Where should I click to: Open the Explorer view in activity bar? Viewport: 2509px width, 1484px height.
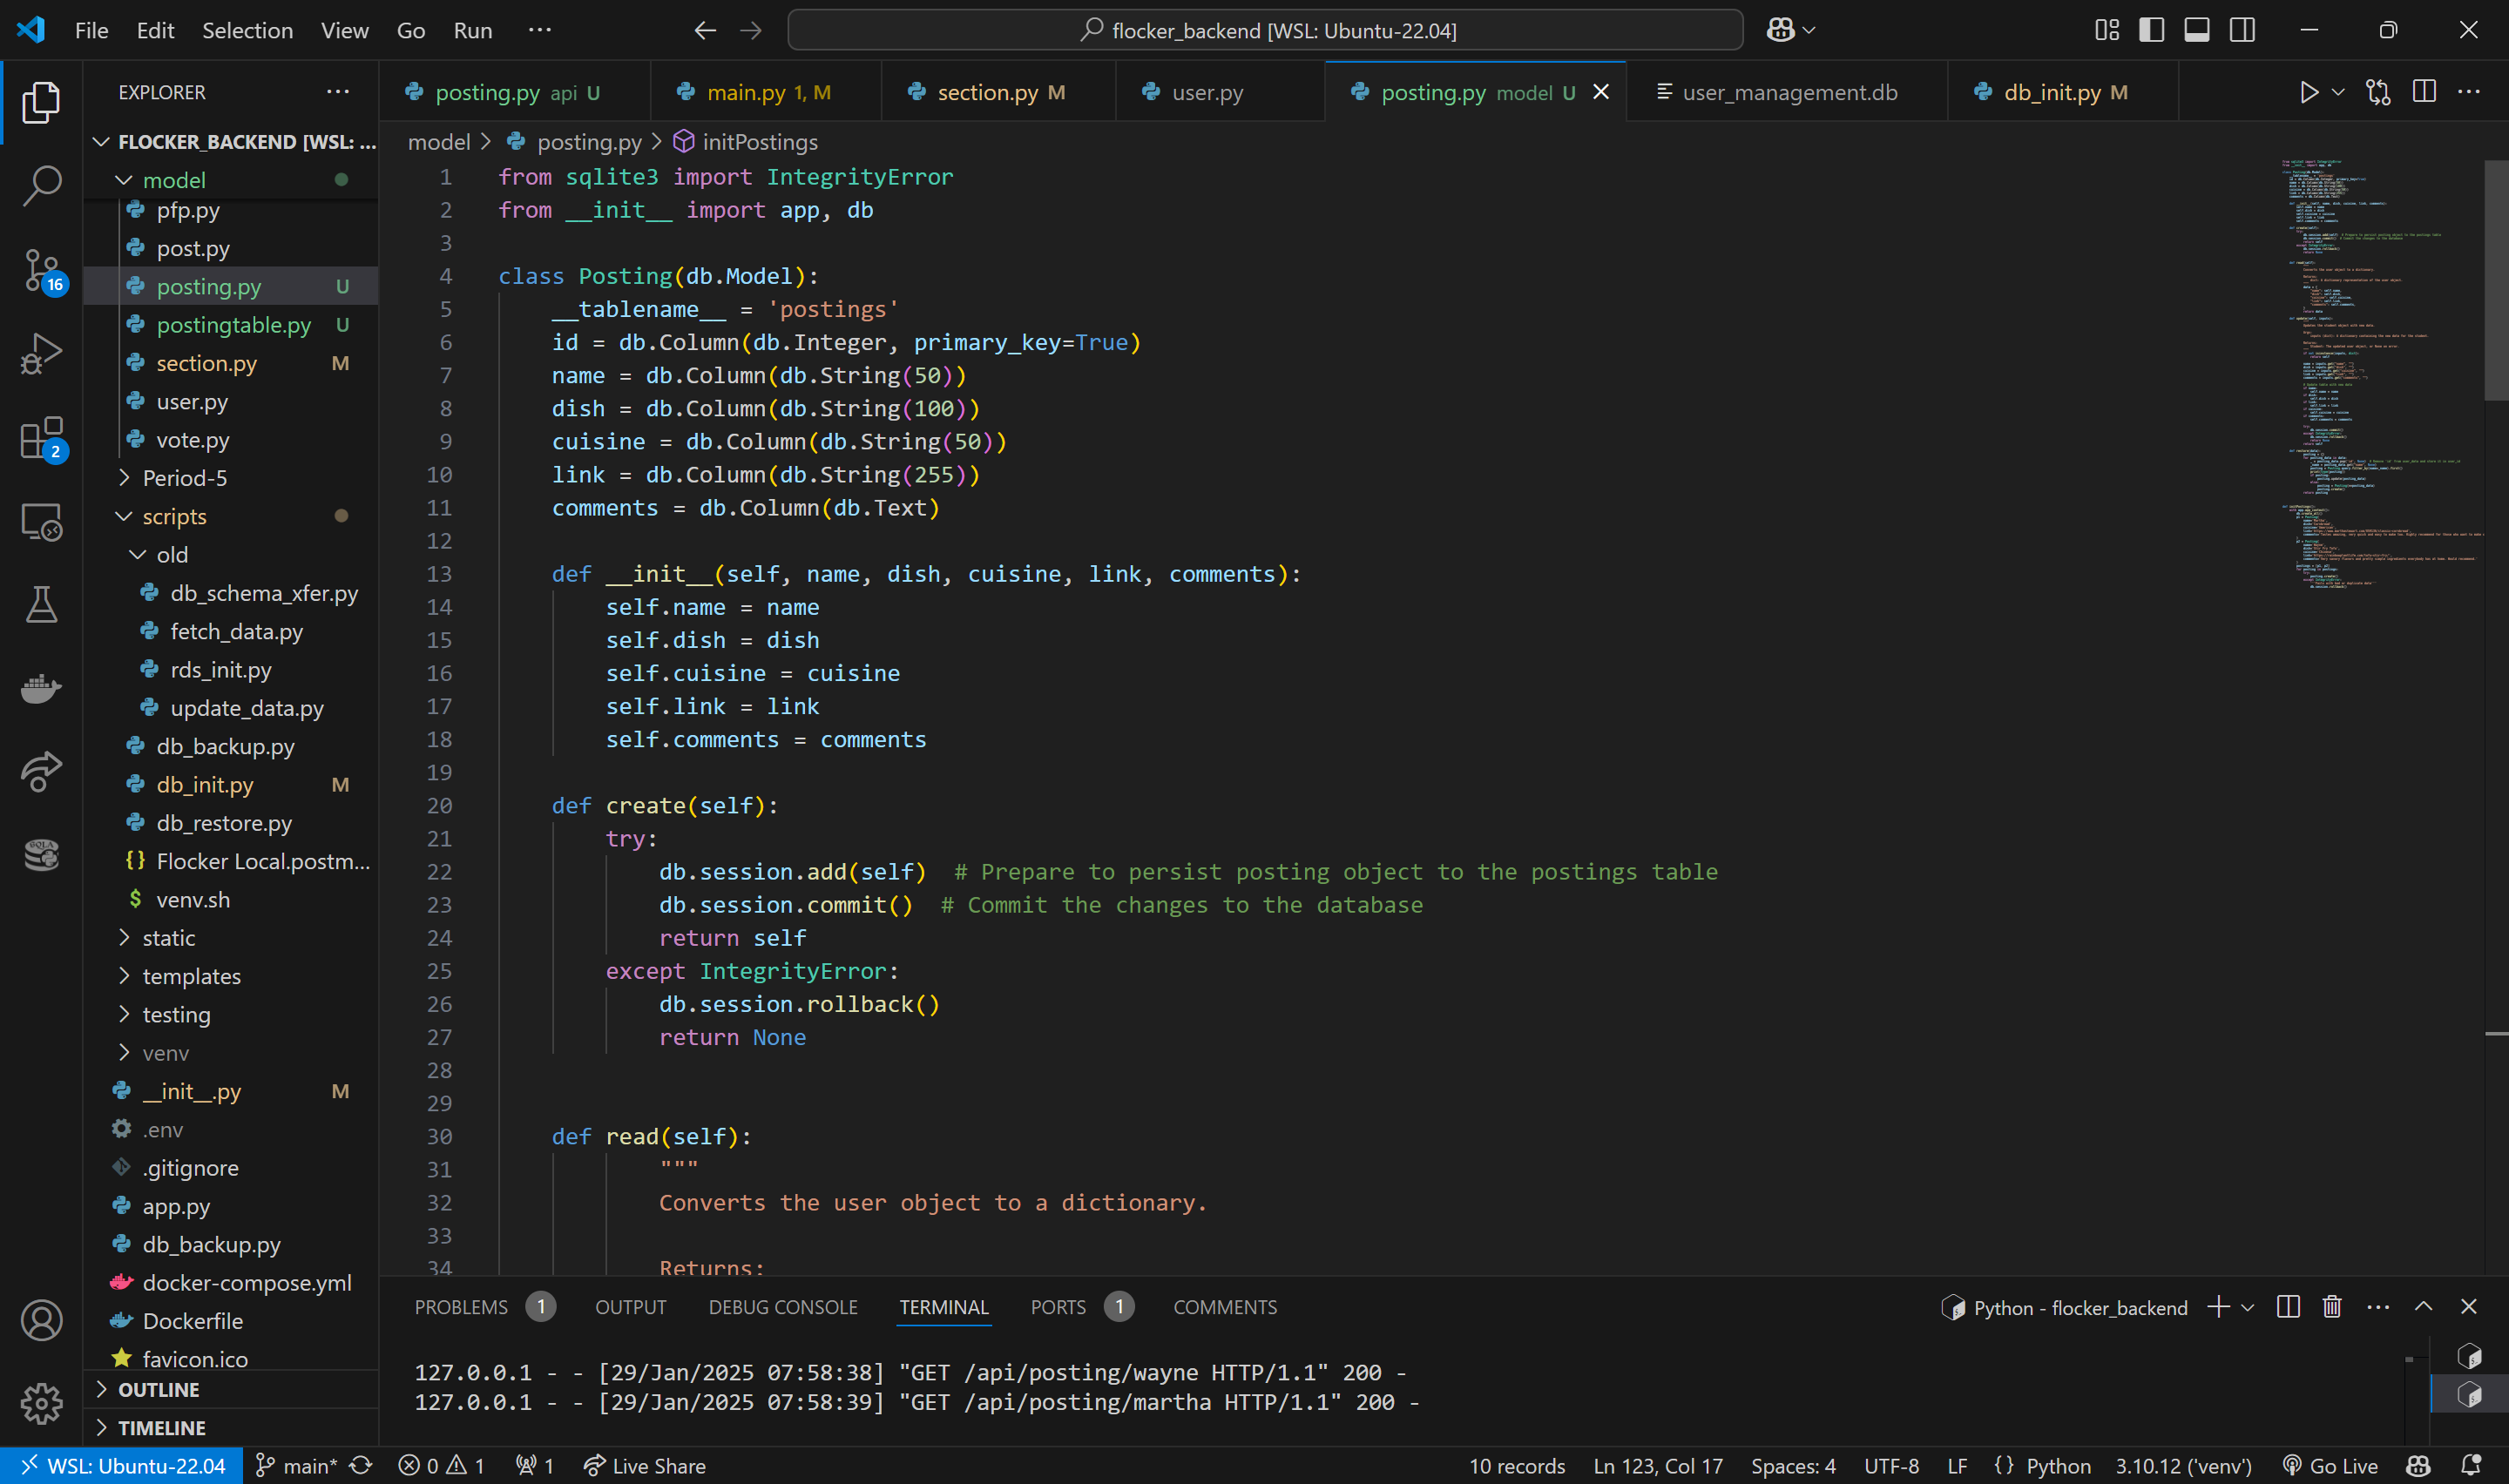pyautogui.click(x=41, y=103)
